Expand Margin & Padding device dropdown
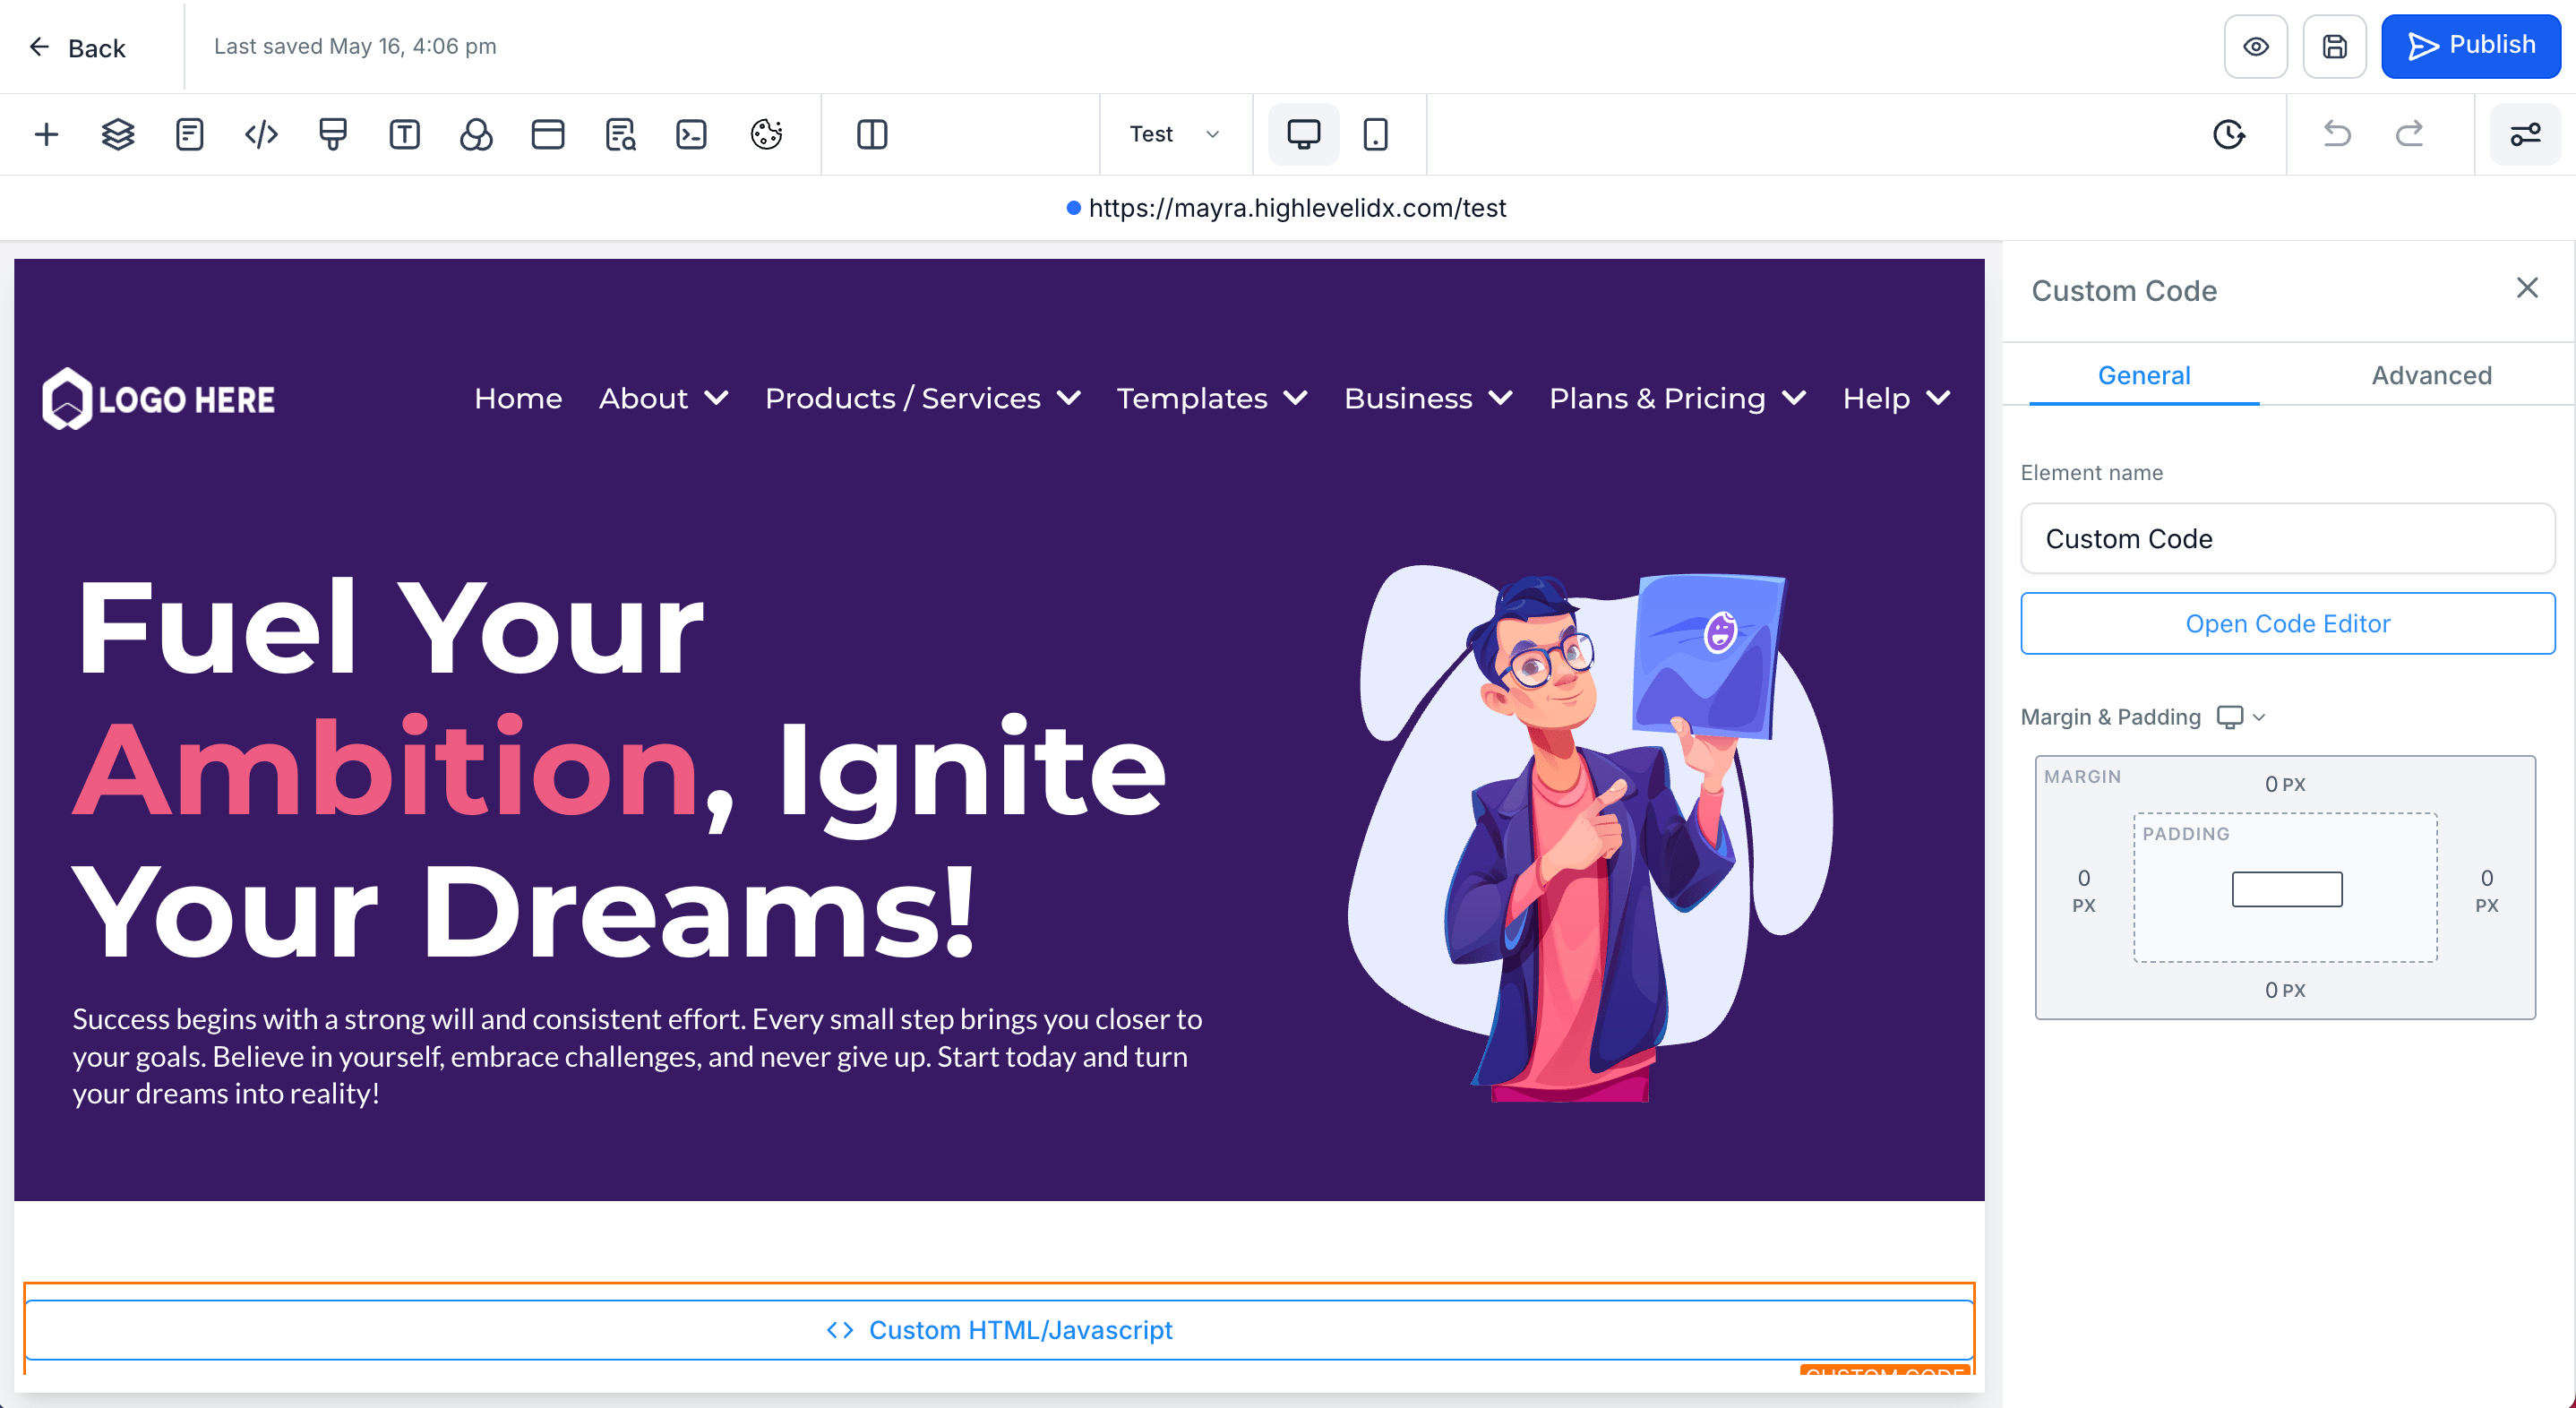Viewport: 2576px width, 1408px height. pos(2241,717)
